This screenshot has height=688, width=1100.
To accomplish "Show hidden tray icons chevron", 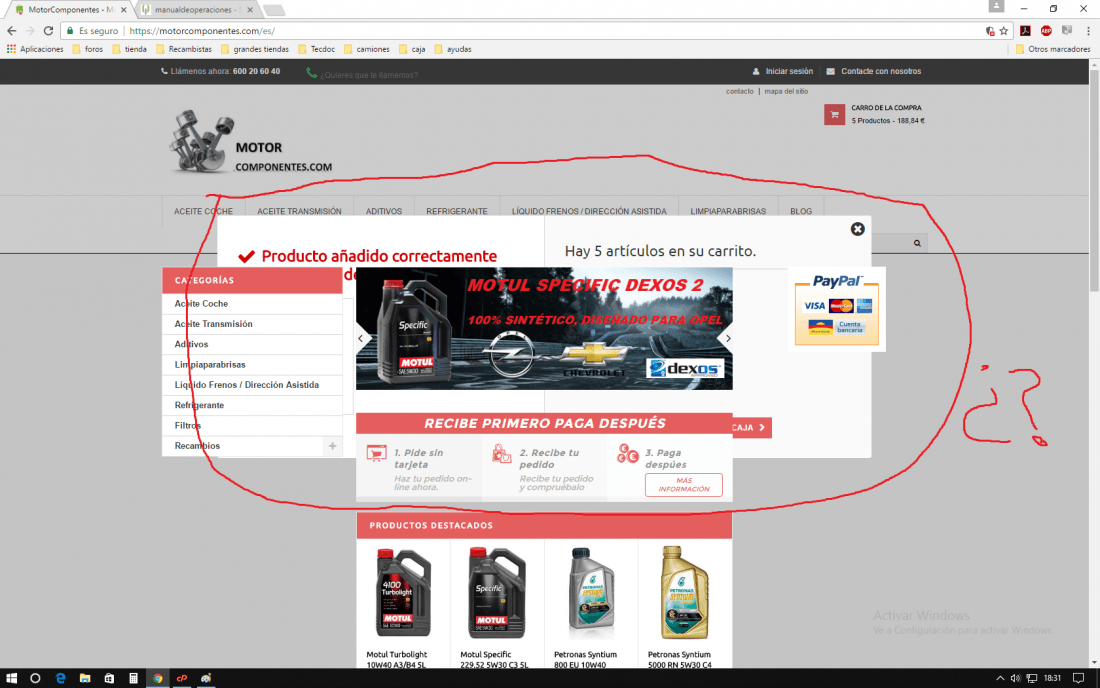I will point(1000,678).
